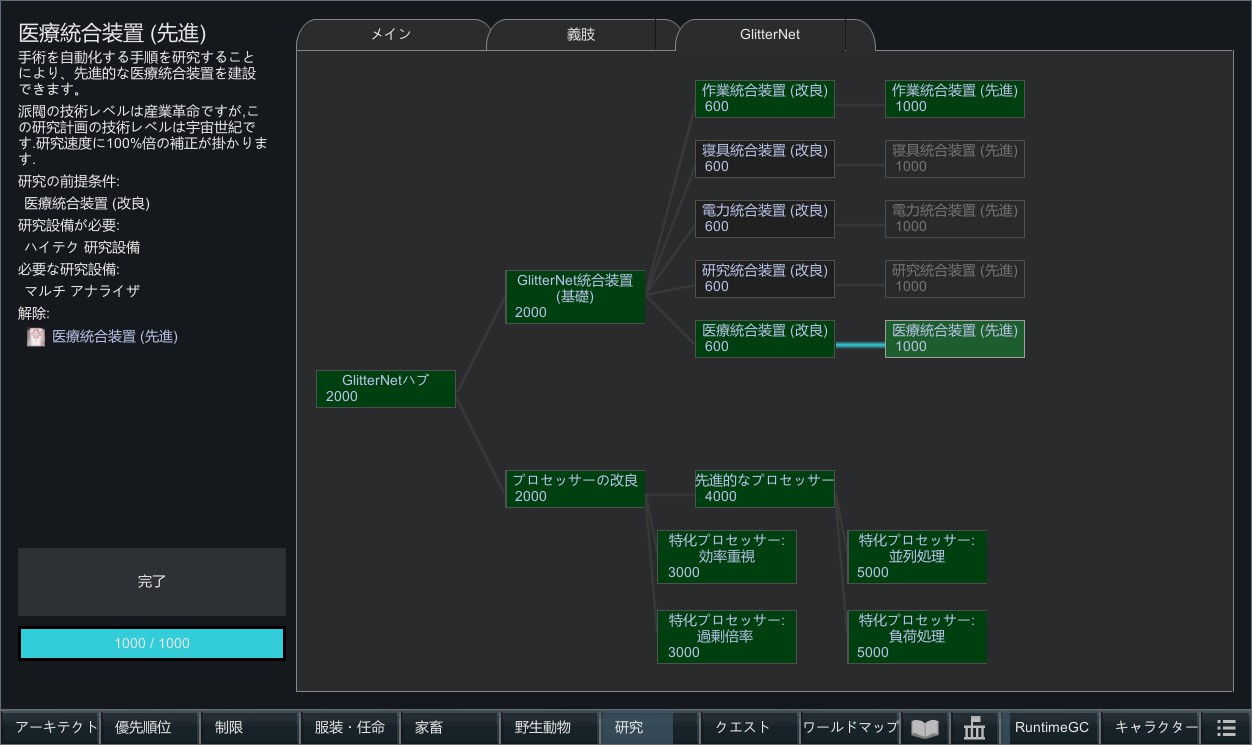Image resolution: width=1252 pixels, height=745 pixels.
Task: Open the キャラクター tab
Action: point(1151,728)
